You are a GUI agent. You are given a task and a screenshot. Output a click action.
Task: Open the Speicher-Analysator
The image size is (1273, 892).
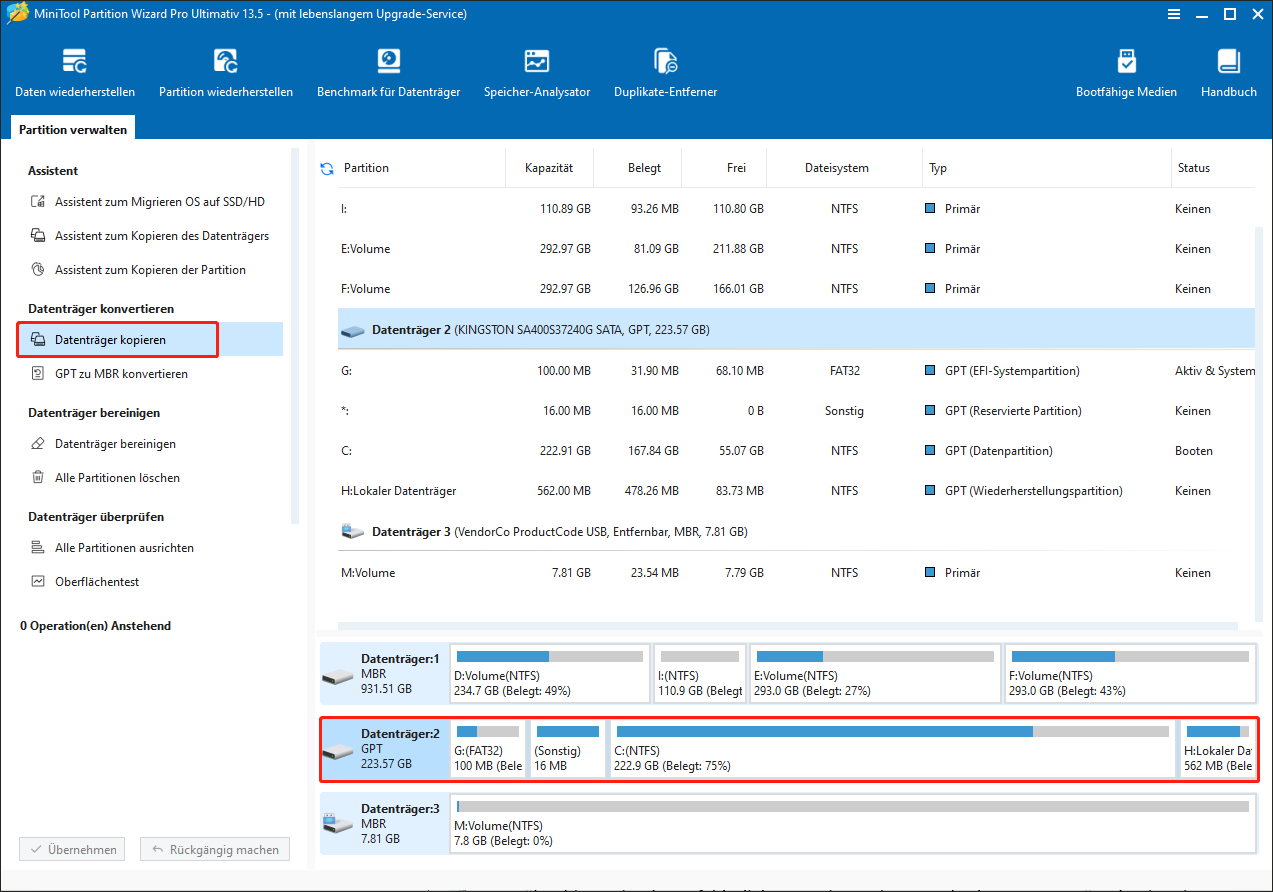(537, 73)
